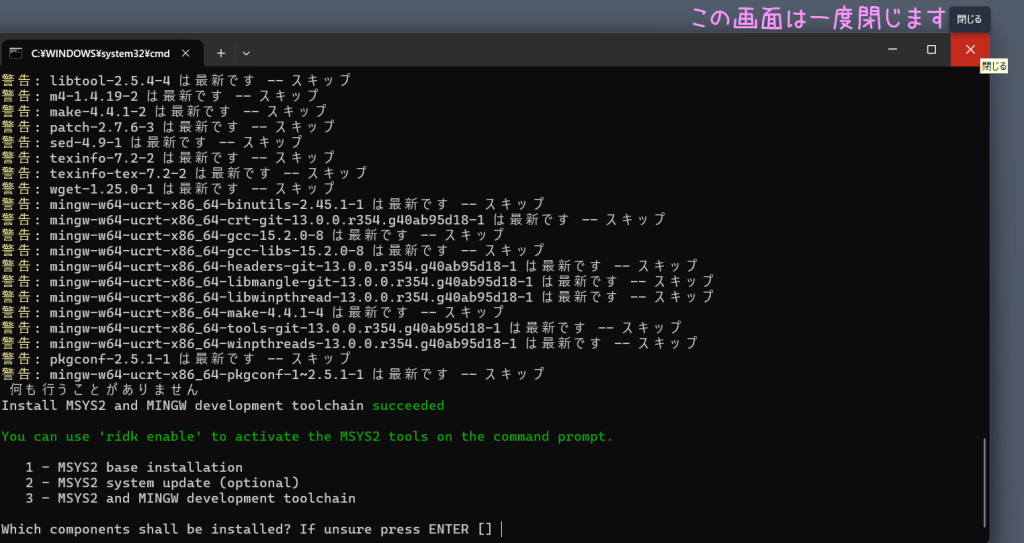Select the C:\WINDOWS\system32\cmd tab
This screenshot has height=543, width=1024.
98,52
